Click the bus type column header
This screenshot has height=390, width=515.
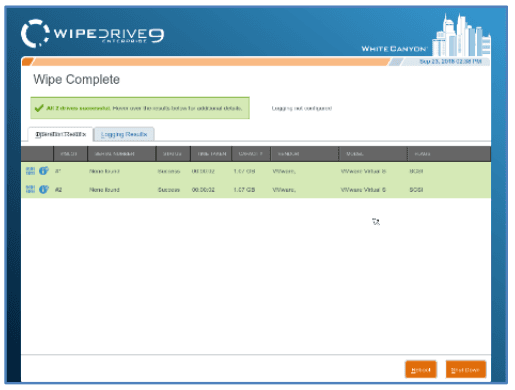(x=449, y=154)
